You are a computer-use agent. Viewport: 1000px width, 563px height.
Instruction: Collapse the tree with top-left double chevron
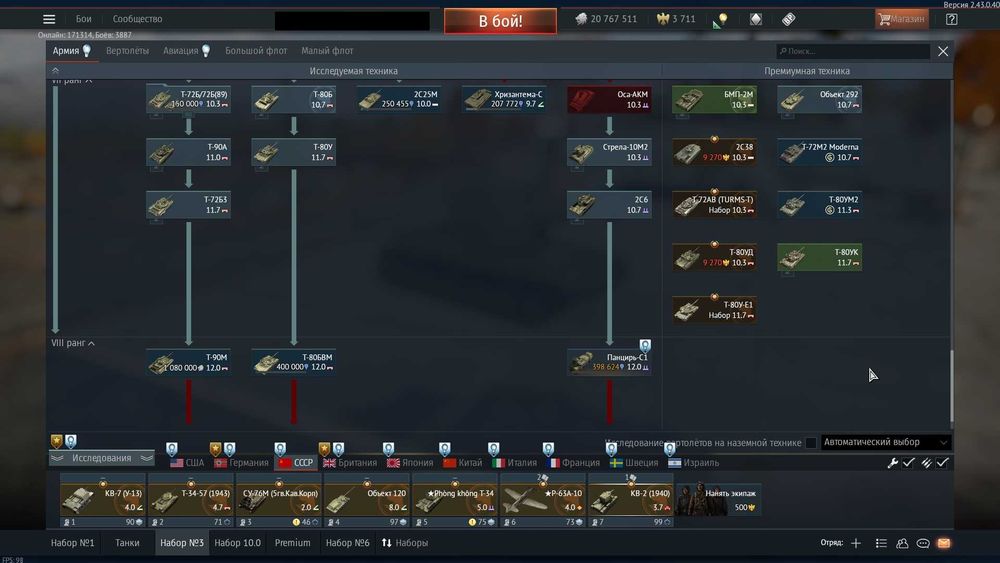coord(55,71)
